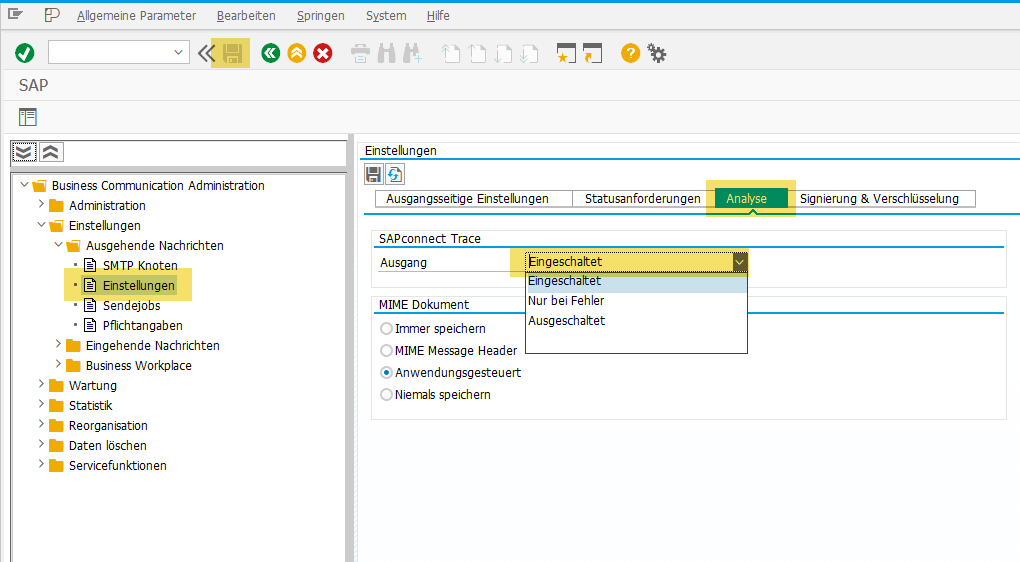Switch to Statusanforderungen tab
Screen dimensions: 1020x562
click(642, 198)
